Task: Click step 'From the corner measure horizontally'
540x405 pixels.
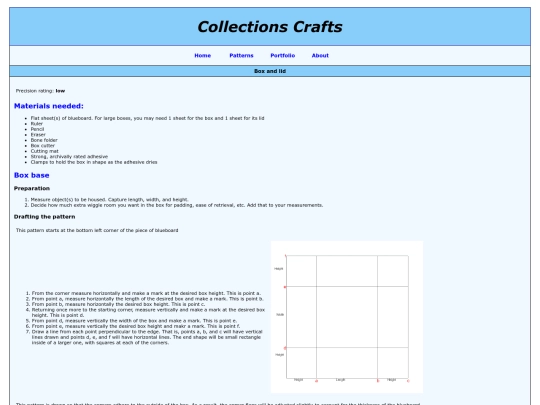Action: [146, 293]
